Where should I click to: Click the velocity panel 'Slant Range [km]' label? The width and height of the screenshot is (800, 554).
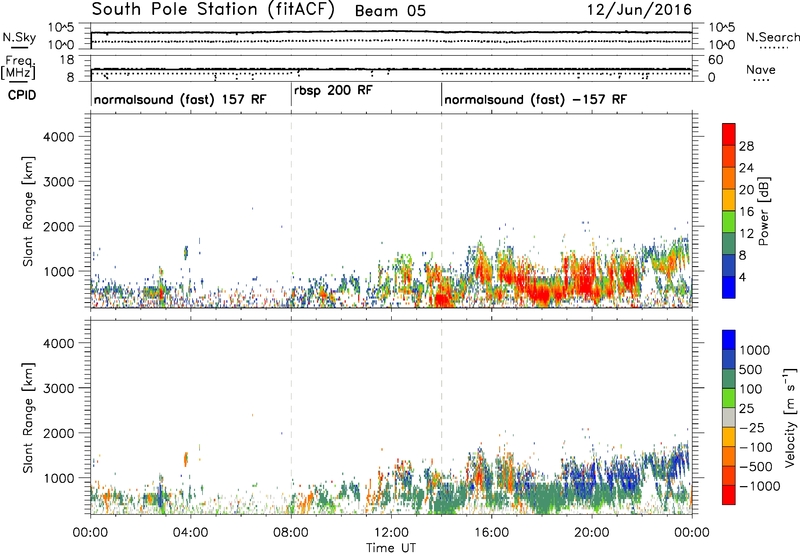(28, 418)
